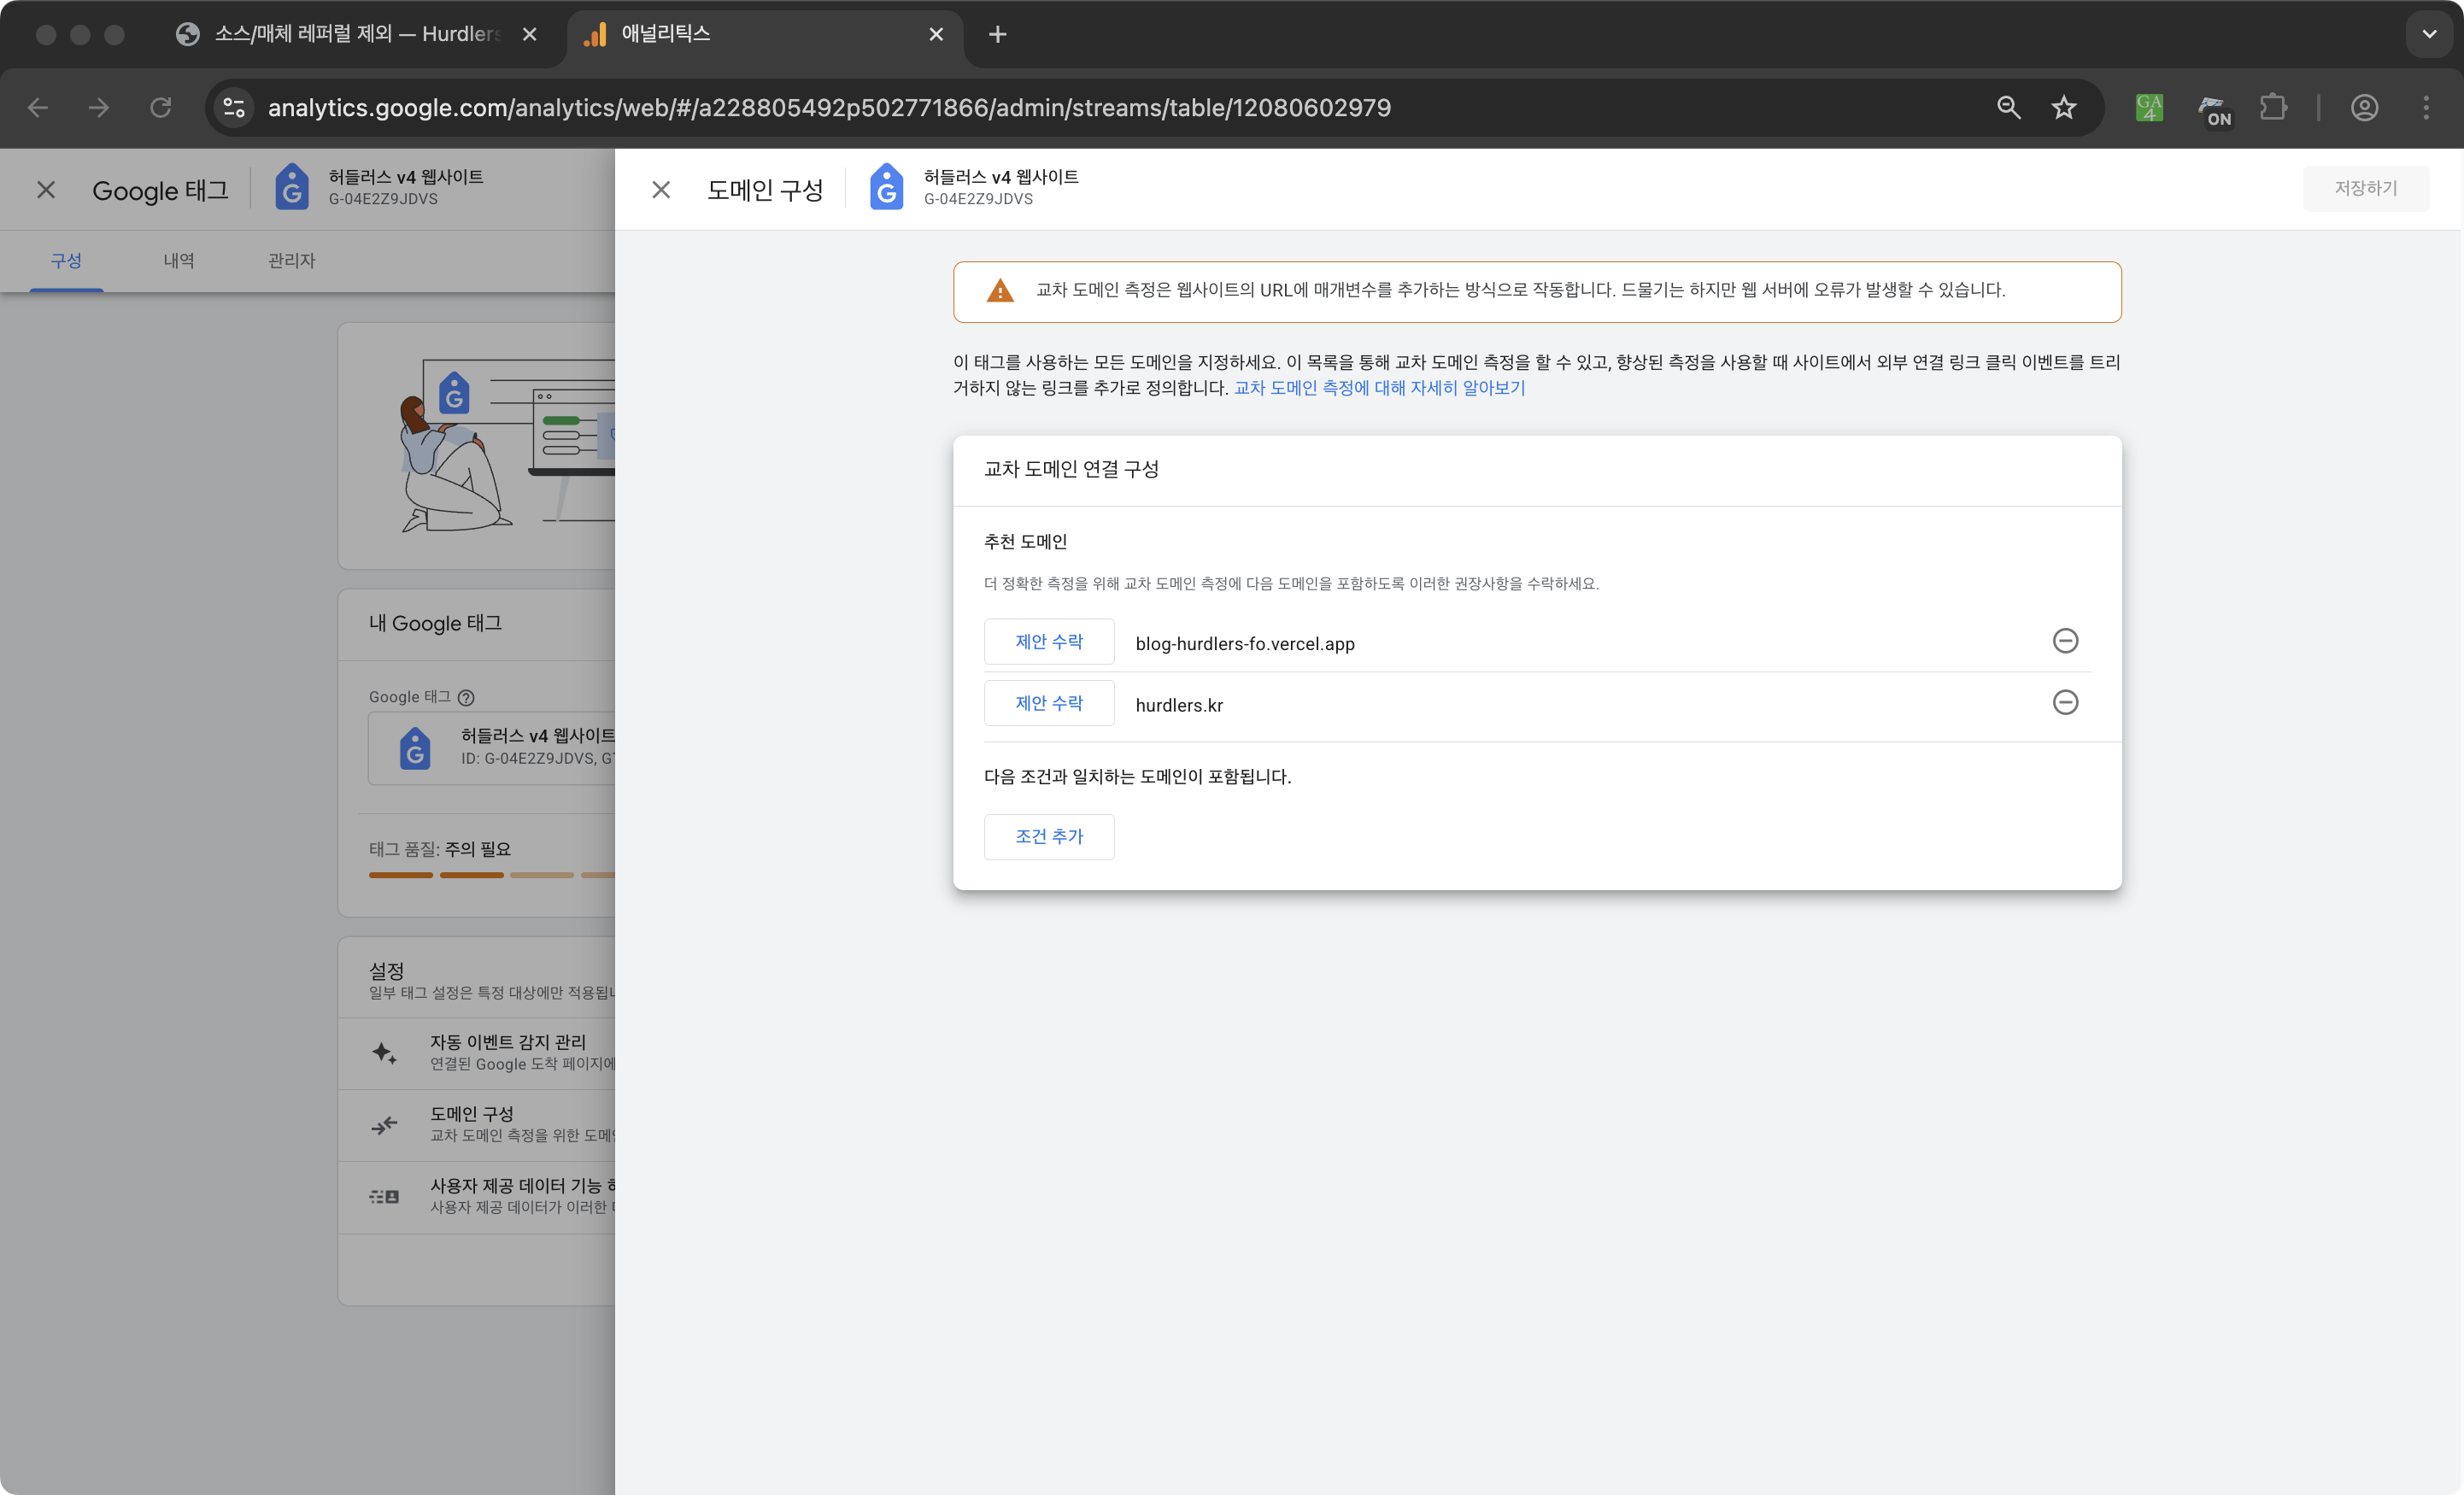Click the 태그 품질 quality progress bar
The height and width of the screenshot is (1495, 2464).
[492, 876]
